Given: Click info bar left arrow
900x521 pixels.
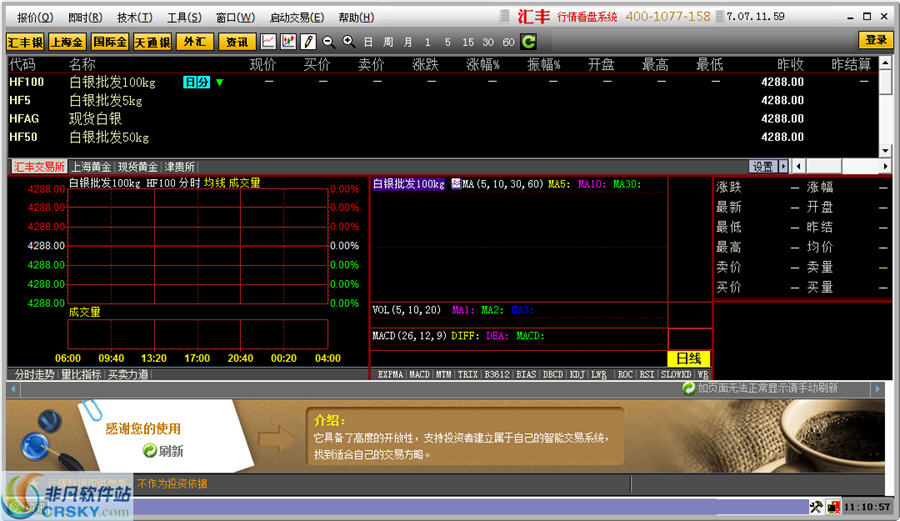Looking at the screenshot, I should click(13, 388).
